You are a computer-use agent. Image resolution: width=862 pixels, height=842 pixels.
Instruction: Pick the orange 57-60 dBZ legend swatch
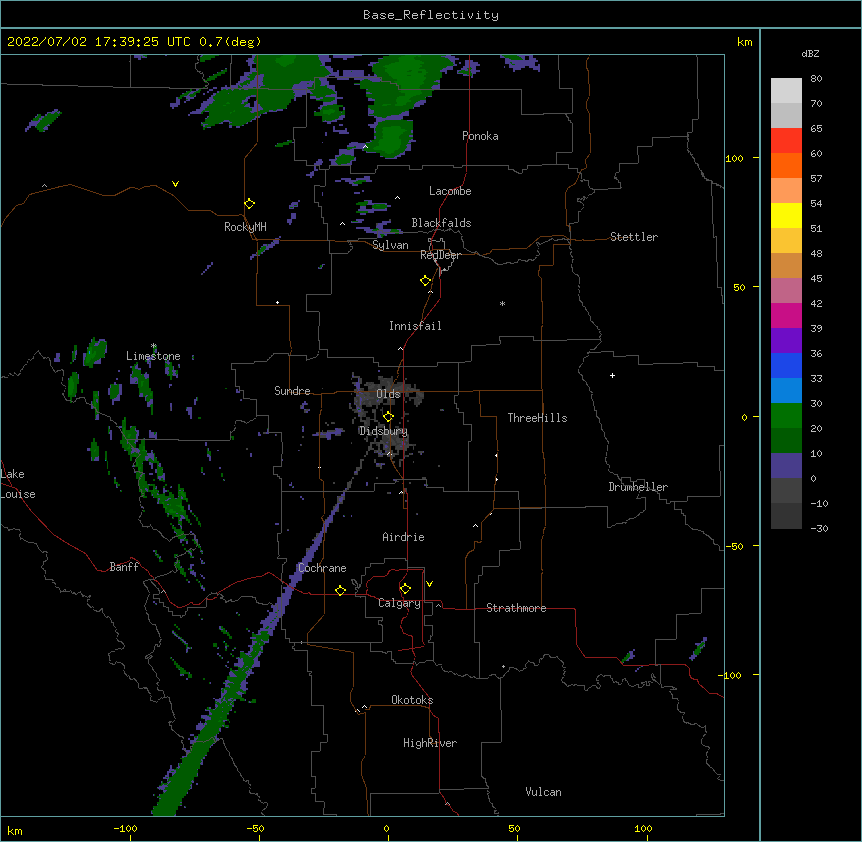[x=786, y=165]
